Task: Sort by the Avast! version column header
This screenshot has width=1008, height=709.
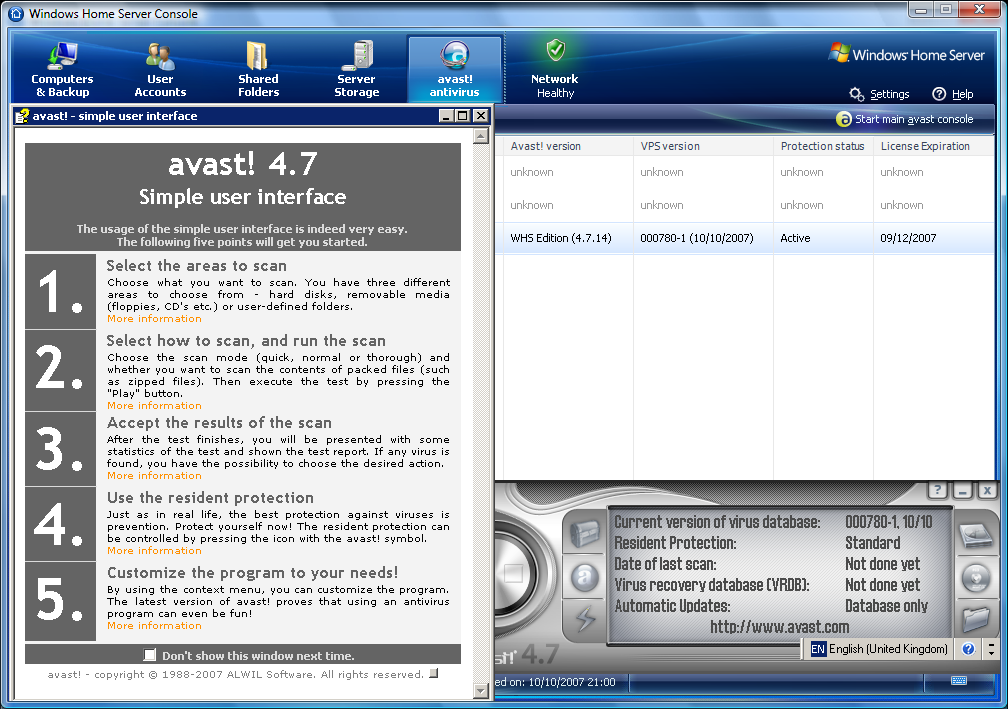Action: click(568, 146)
